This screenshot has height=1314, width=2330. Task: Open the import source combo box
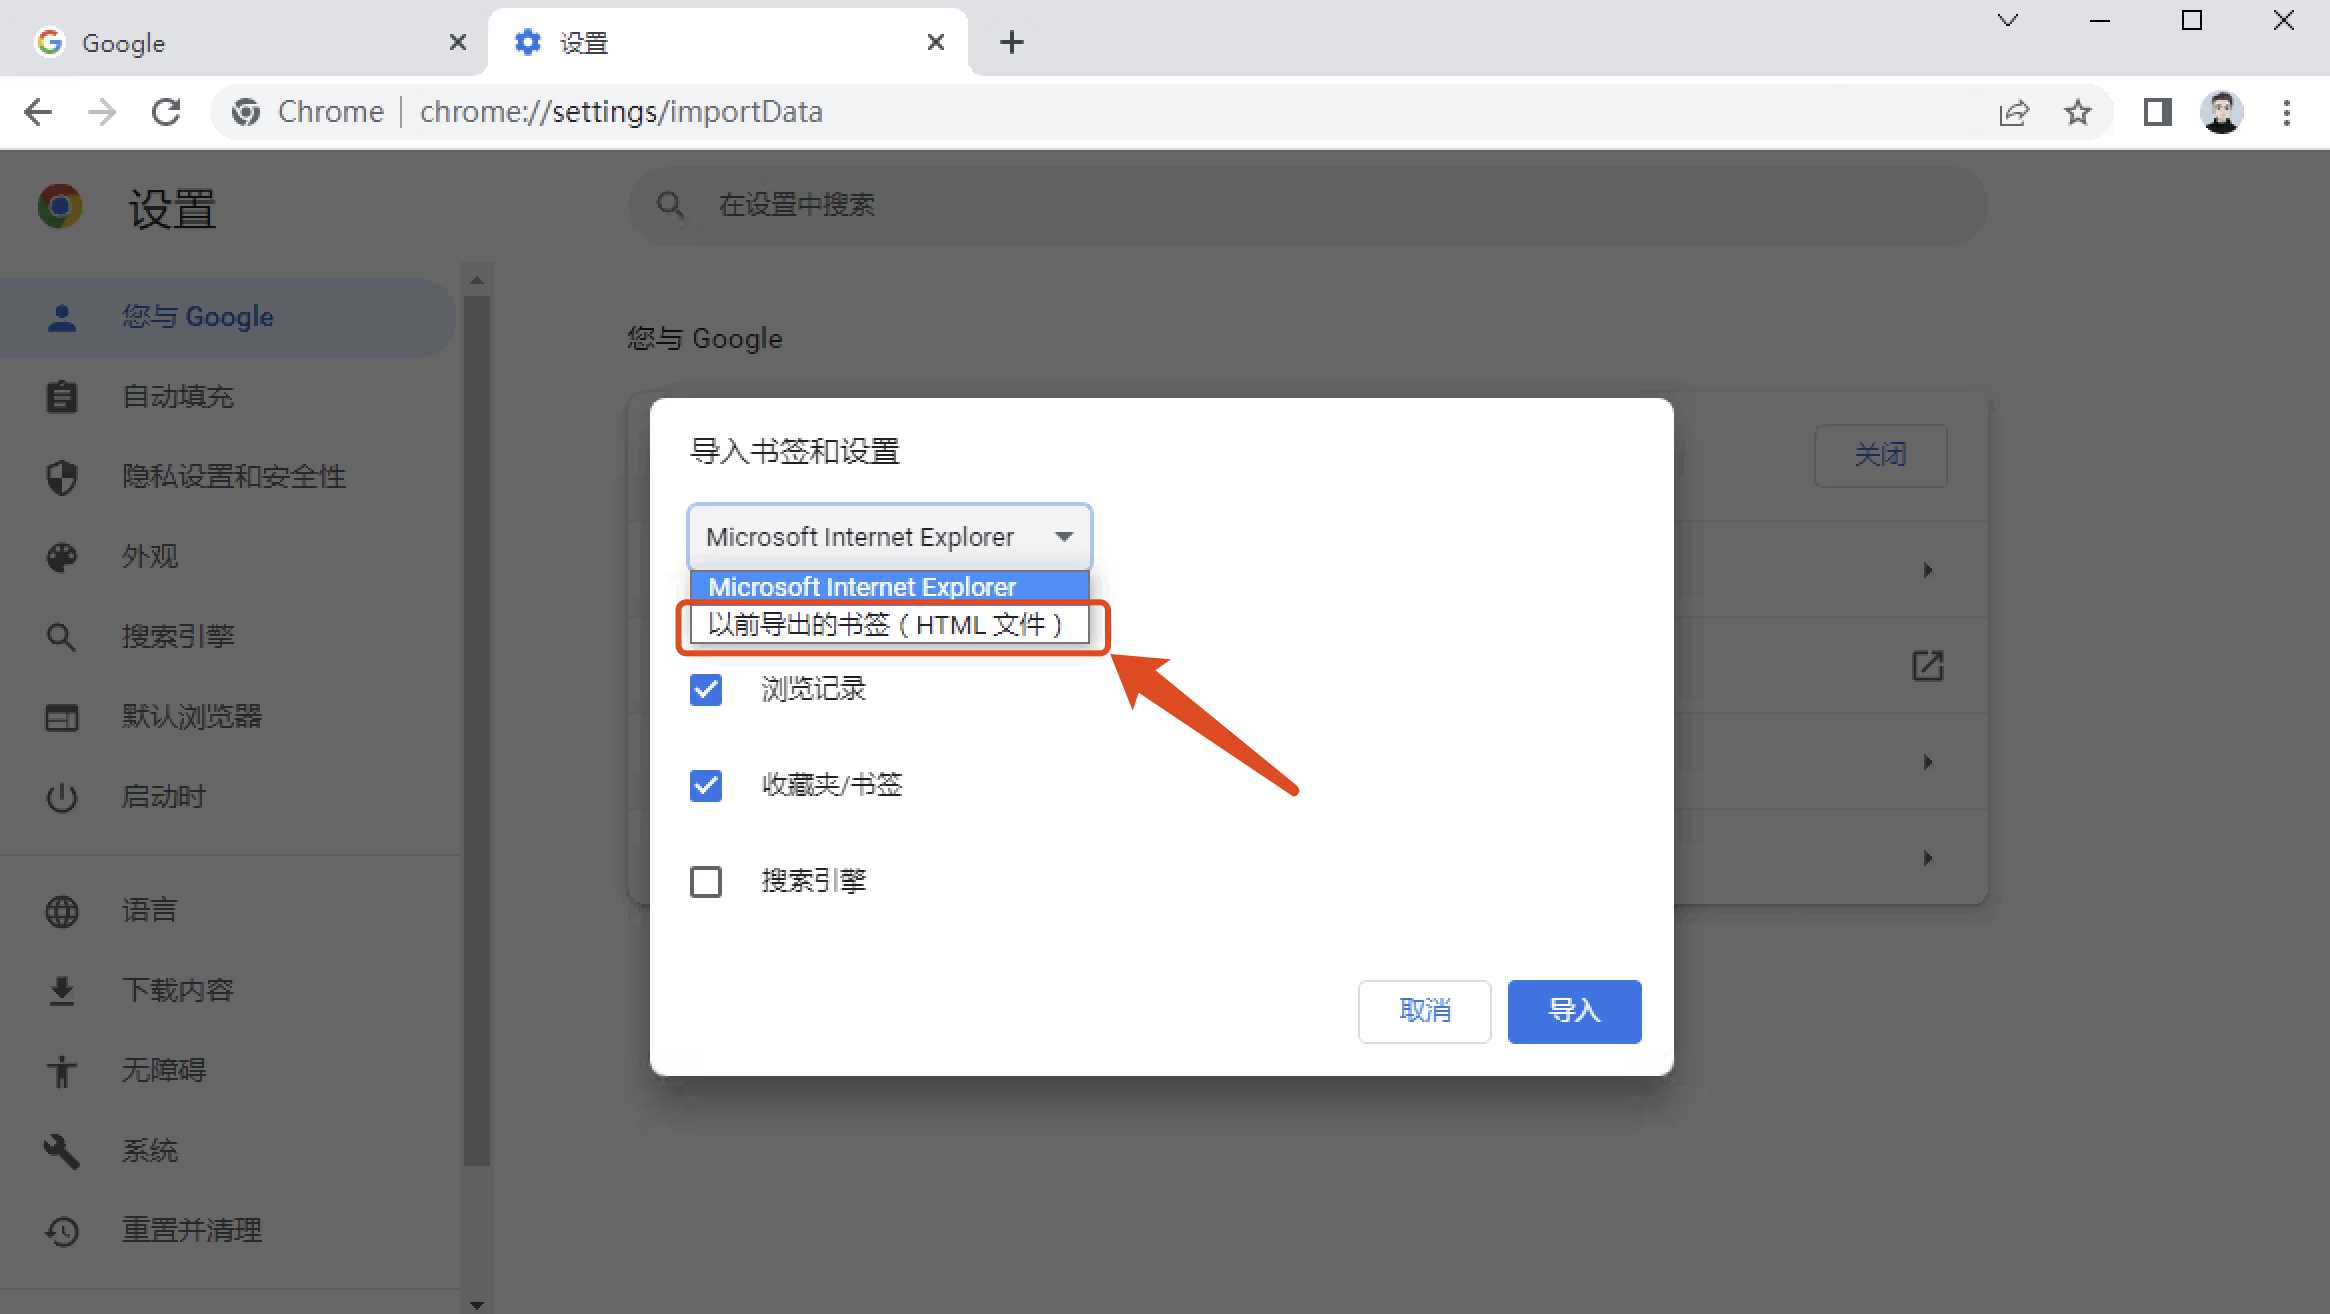(889, 537)
